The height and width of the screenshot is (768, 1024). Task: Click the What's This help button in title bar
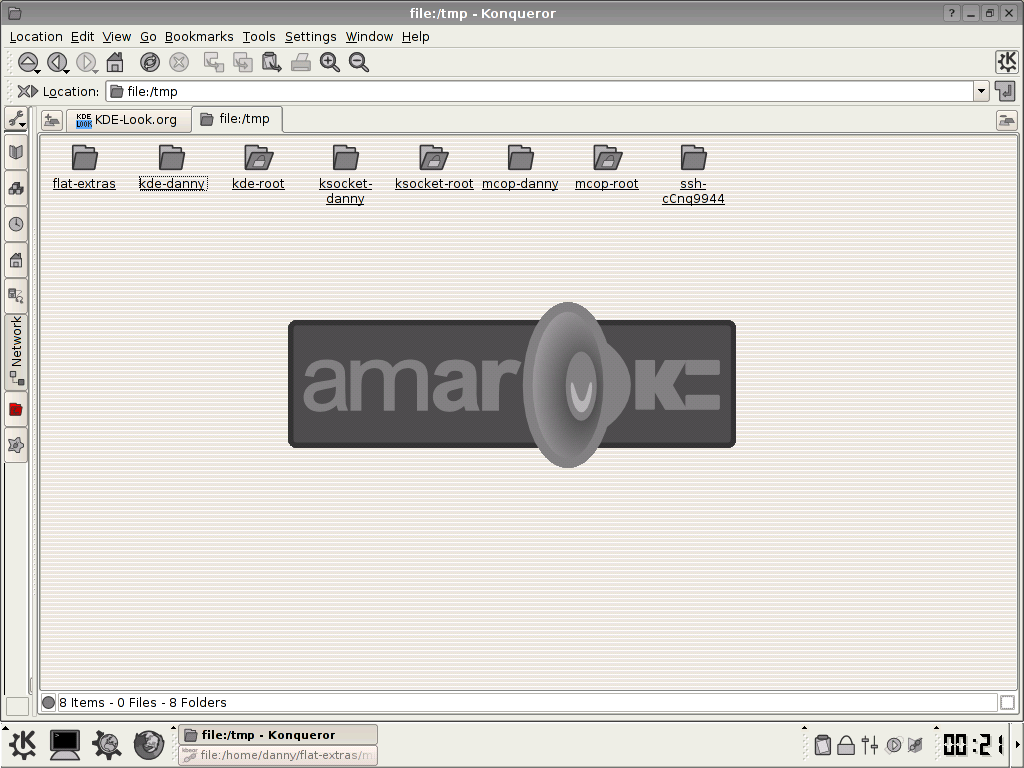952,13
